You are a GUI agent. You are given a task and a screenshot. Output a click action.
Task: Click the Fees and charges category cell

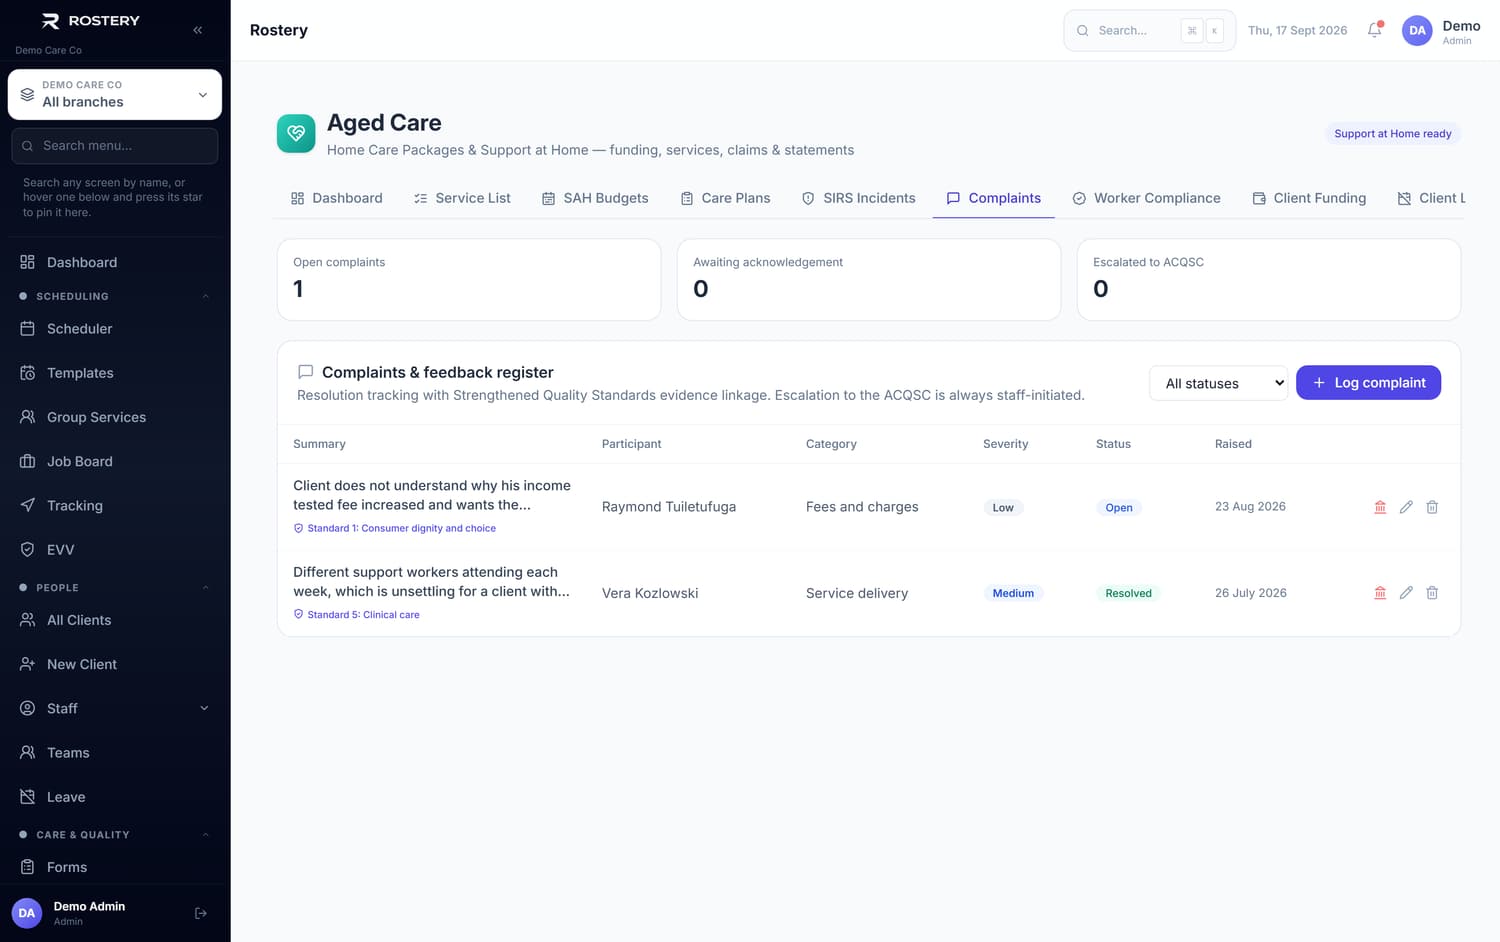[x=862, y=507]
